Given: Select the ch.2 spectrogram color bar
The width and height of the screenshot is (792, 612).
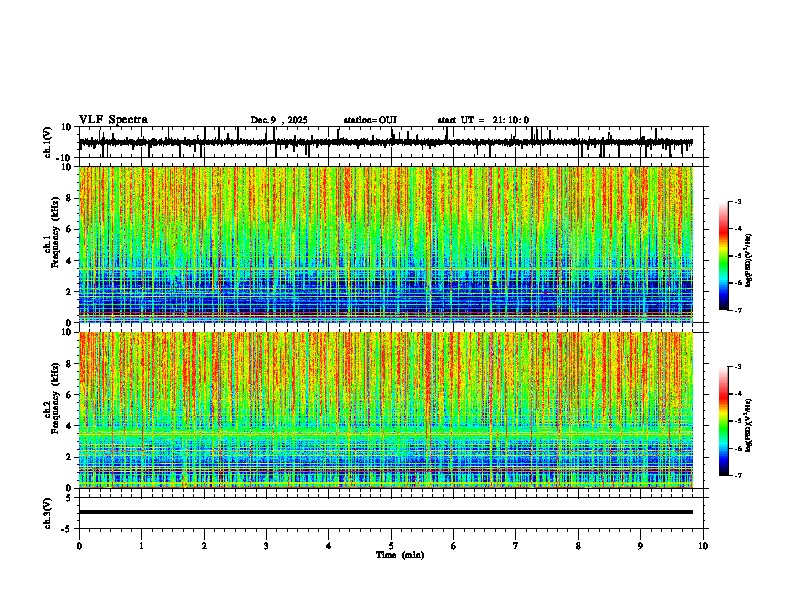Looking at the screenshot, I should pyautogui.click(x=724, y=421).
